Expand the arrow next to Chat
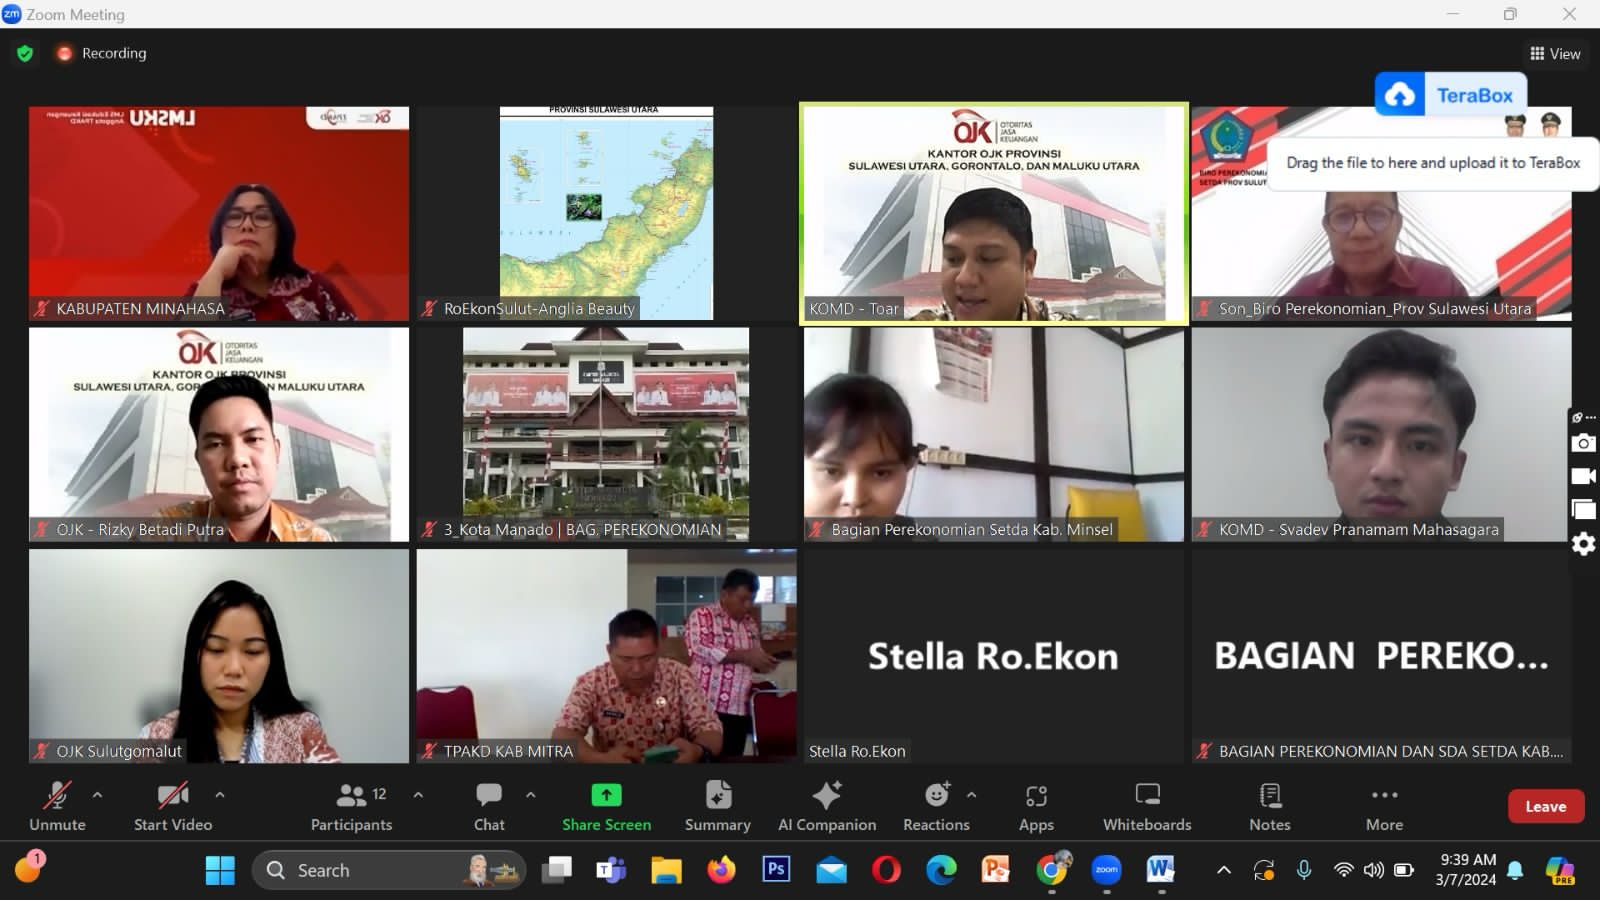The width and height of the screenshot is (1600, 900). coord(530,795)
